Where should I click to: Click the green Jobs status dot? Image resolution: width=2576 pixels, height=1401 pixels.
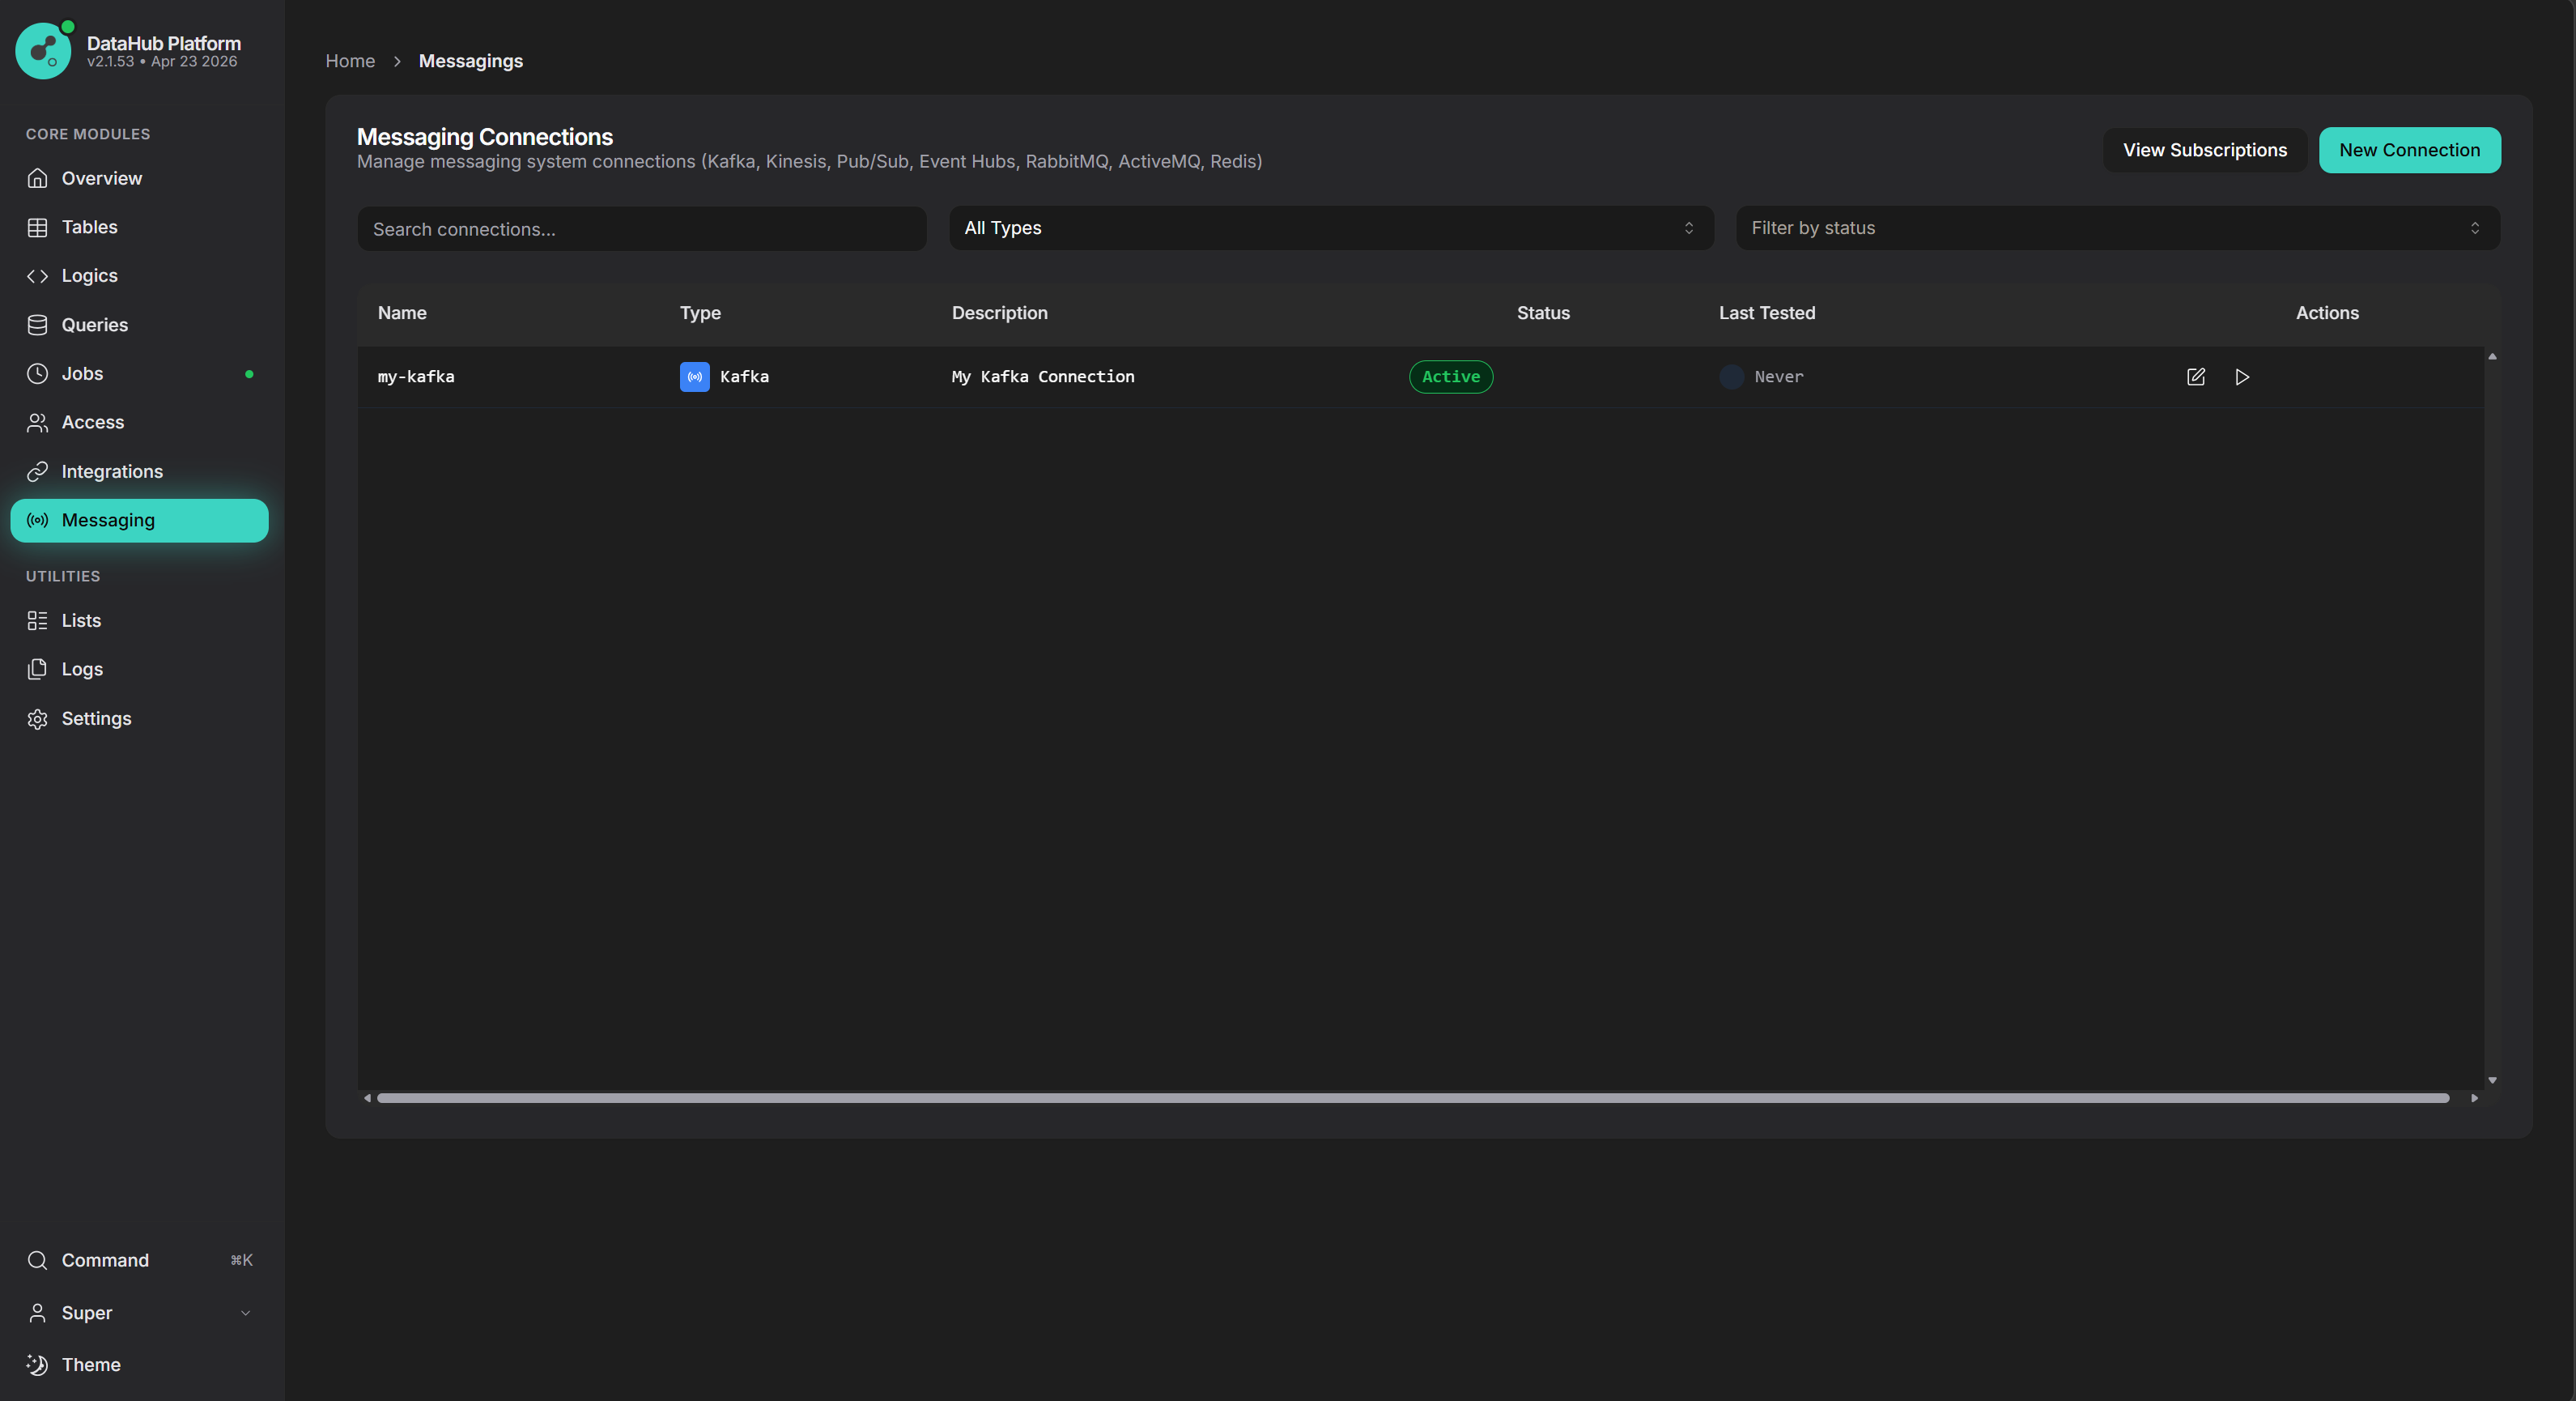click(249, 374)
